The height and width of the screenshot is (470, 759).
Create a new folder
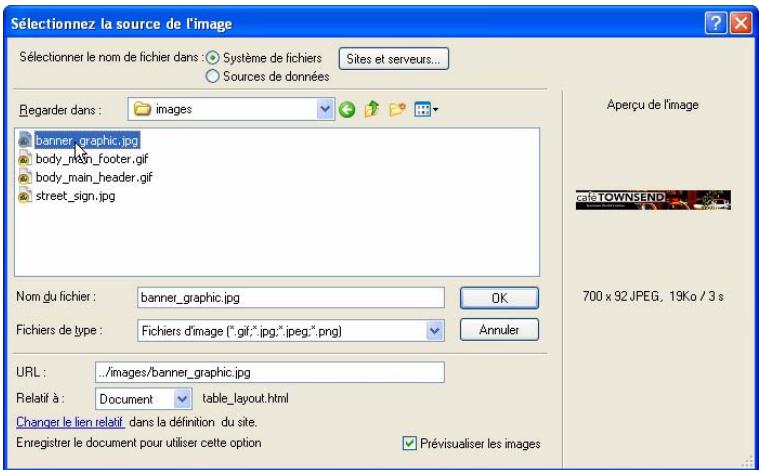[397, 109]
